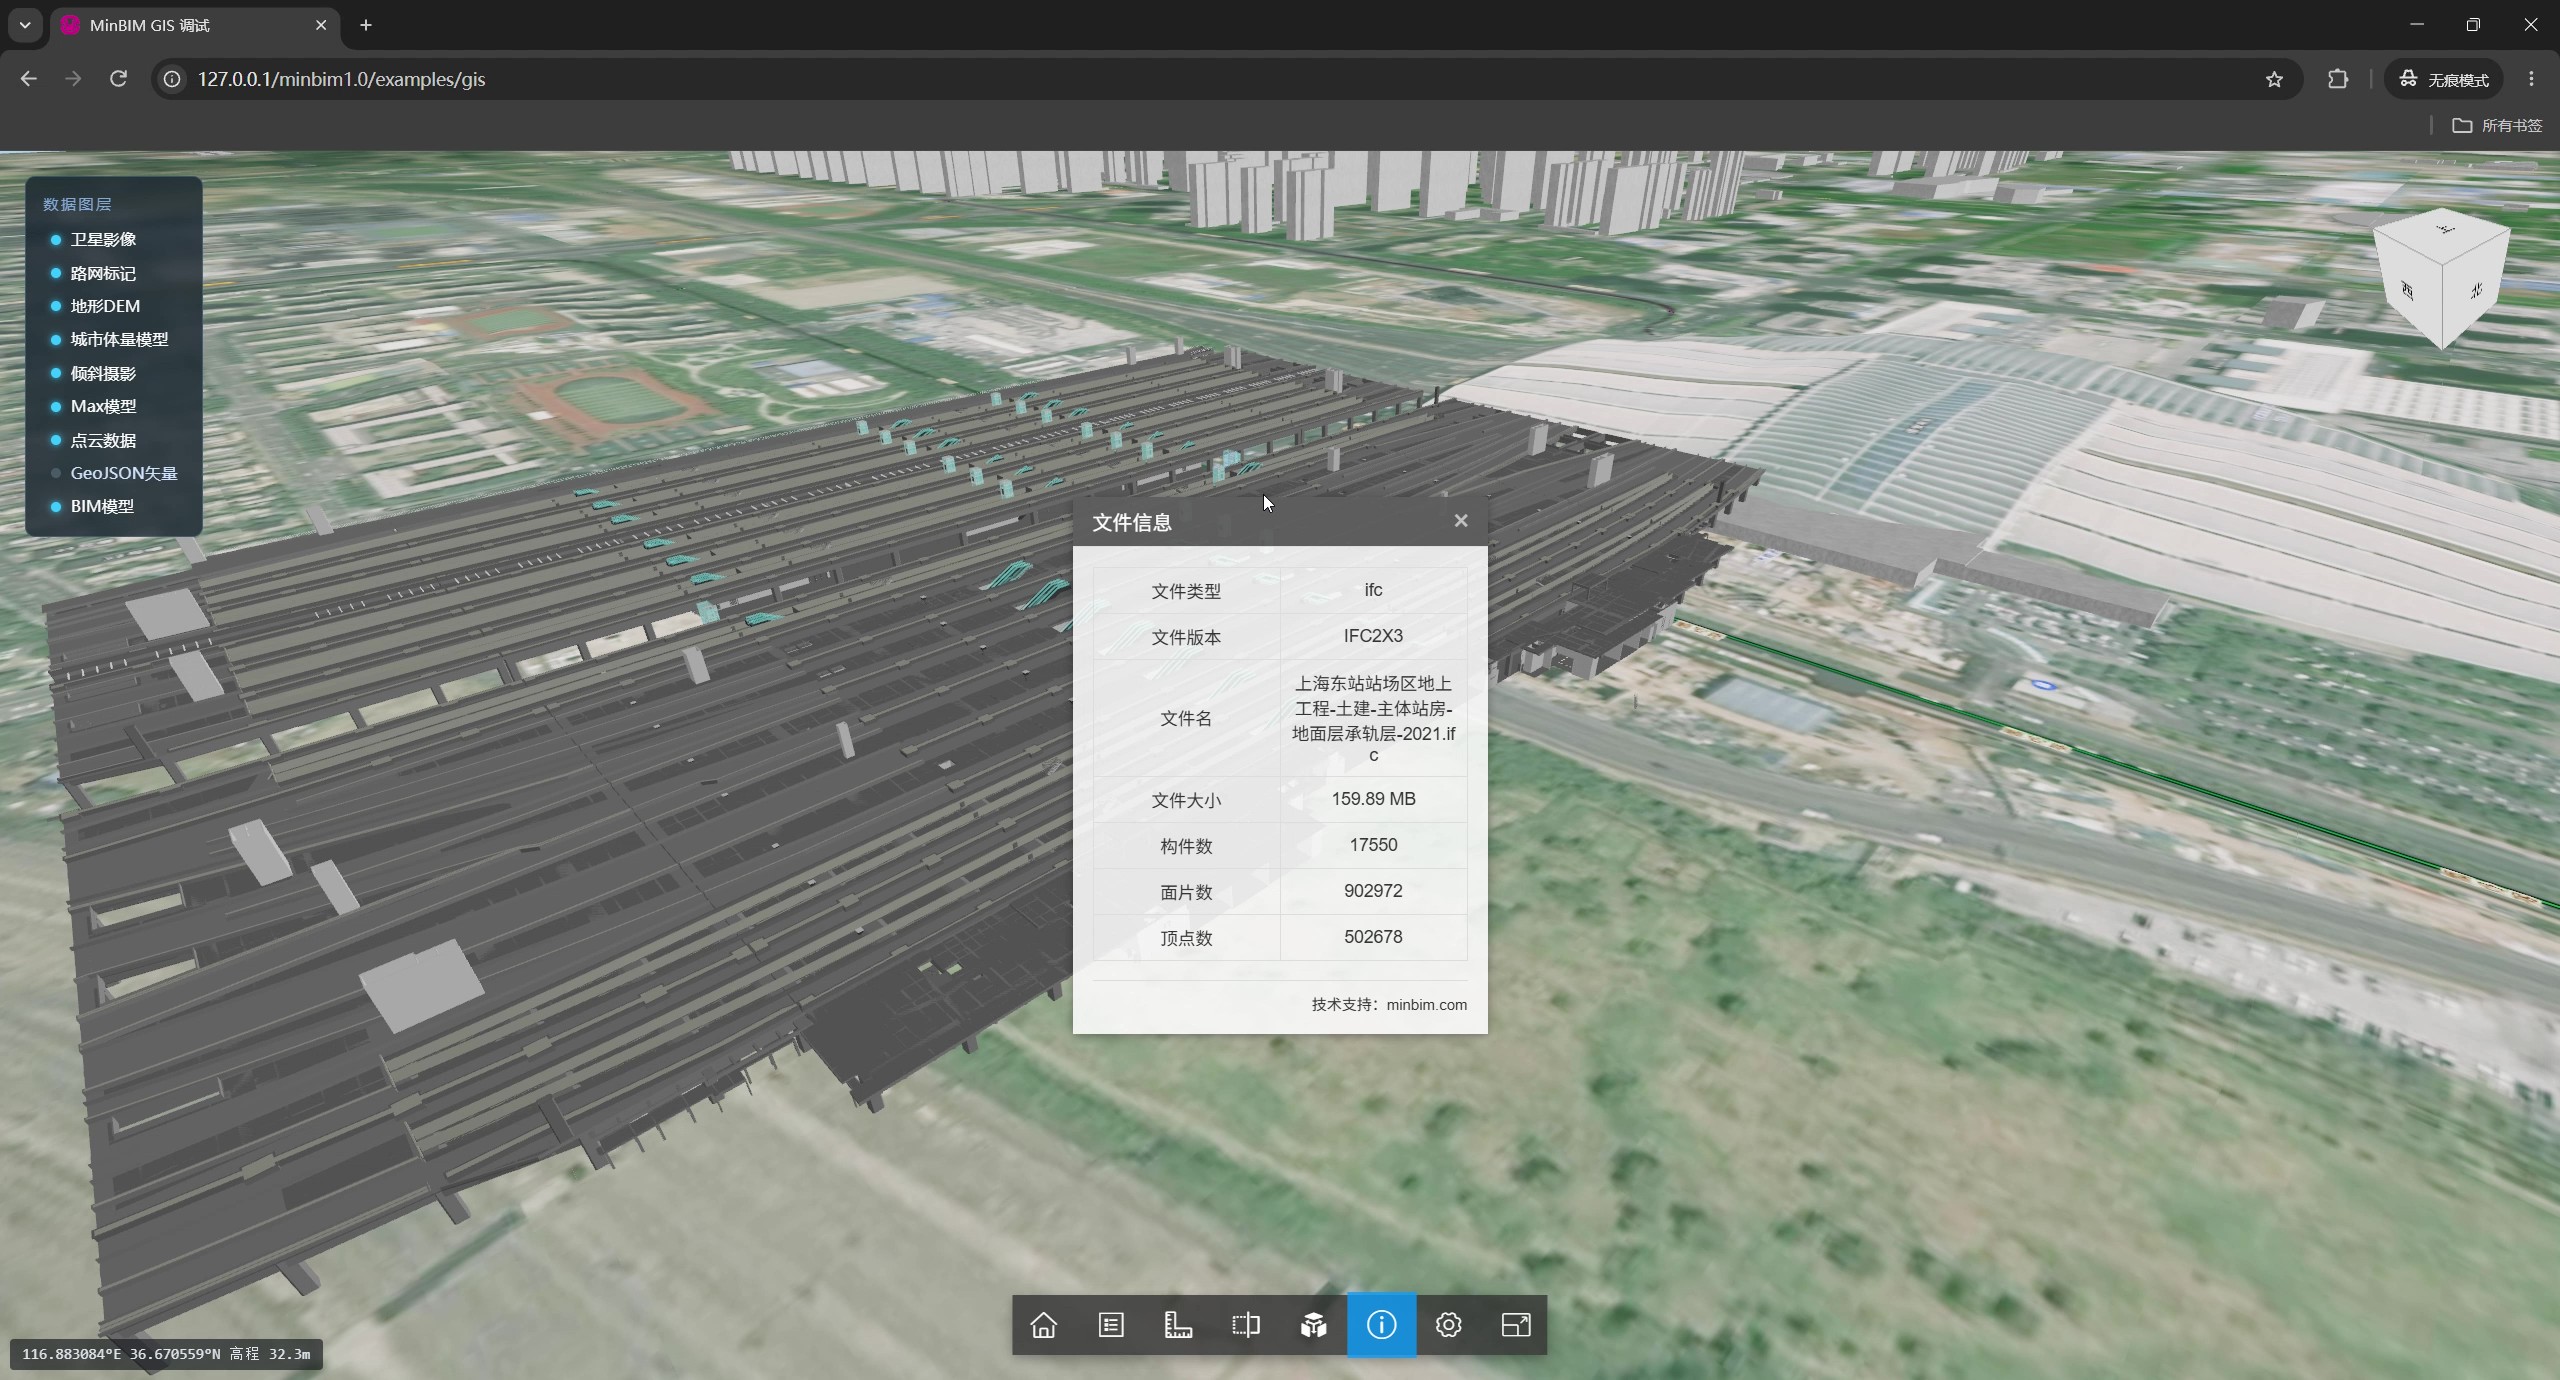Click the 文件信息 dialog title
The width and height of the screenshot is (2560, 1380).
pyautogui.click(x=1132, y=522)
